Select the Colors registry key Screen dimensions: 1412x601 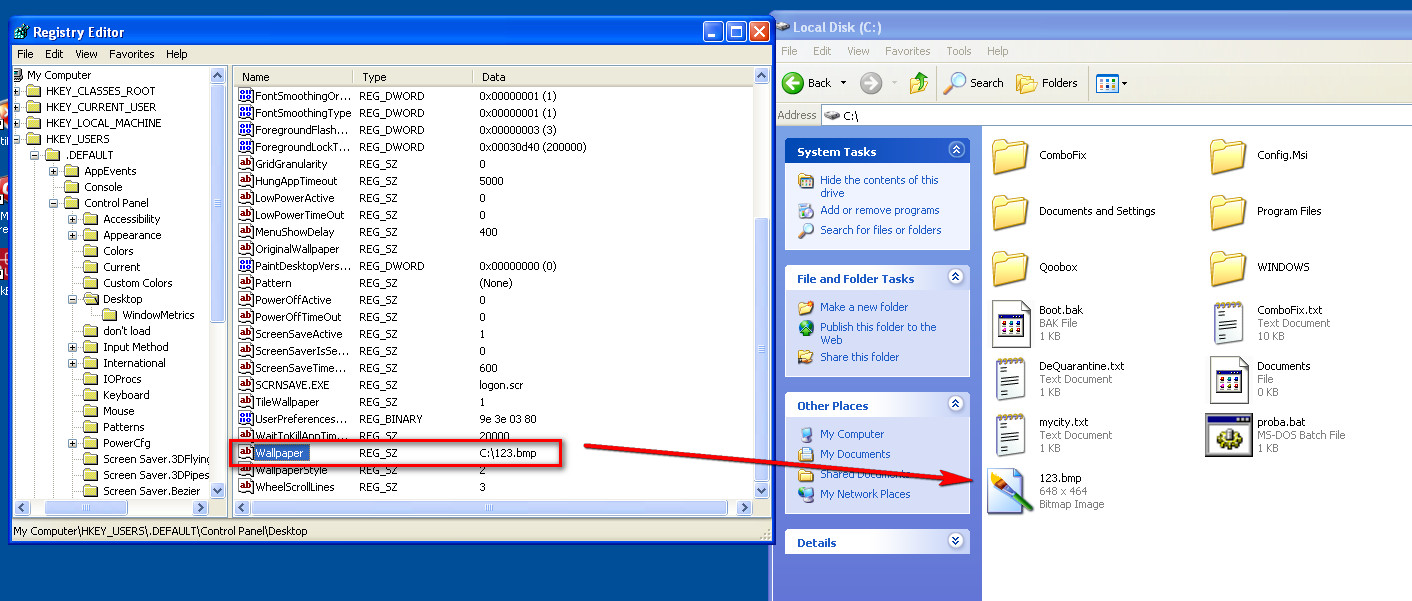coord(118,251)
